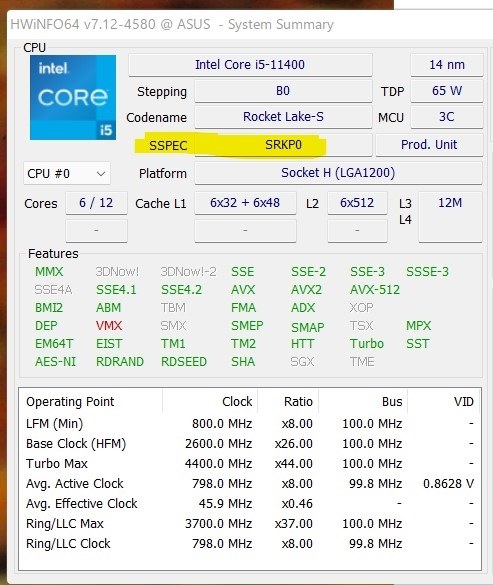Open the CPU #0 selector dropdown
493x585 pixels.
(67, 173)
